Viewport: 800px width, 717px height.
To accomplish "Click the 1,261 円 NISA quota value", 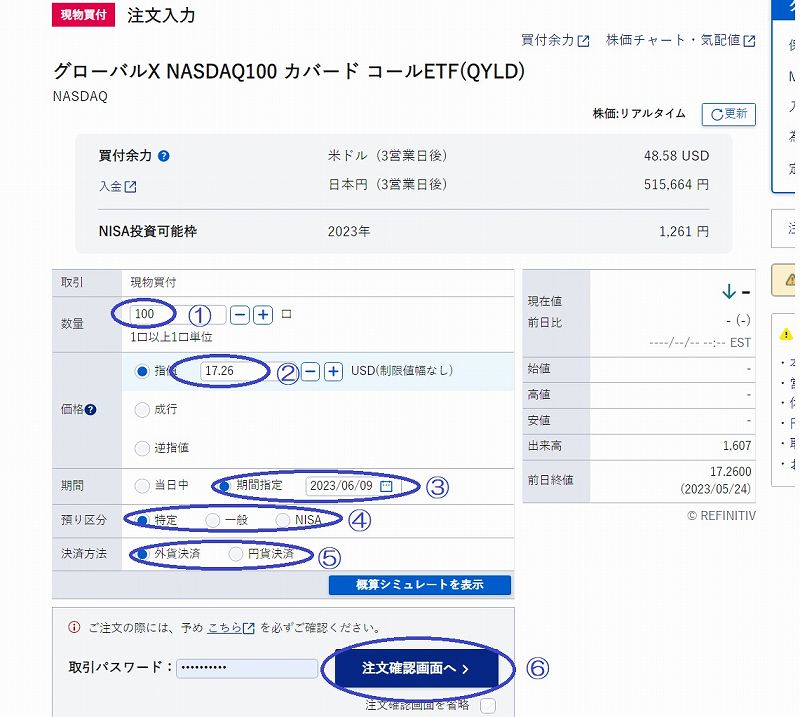I will [x=684, y=232].
